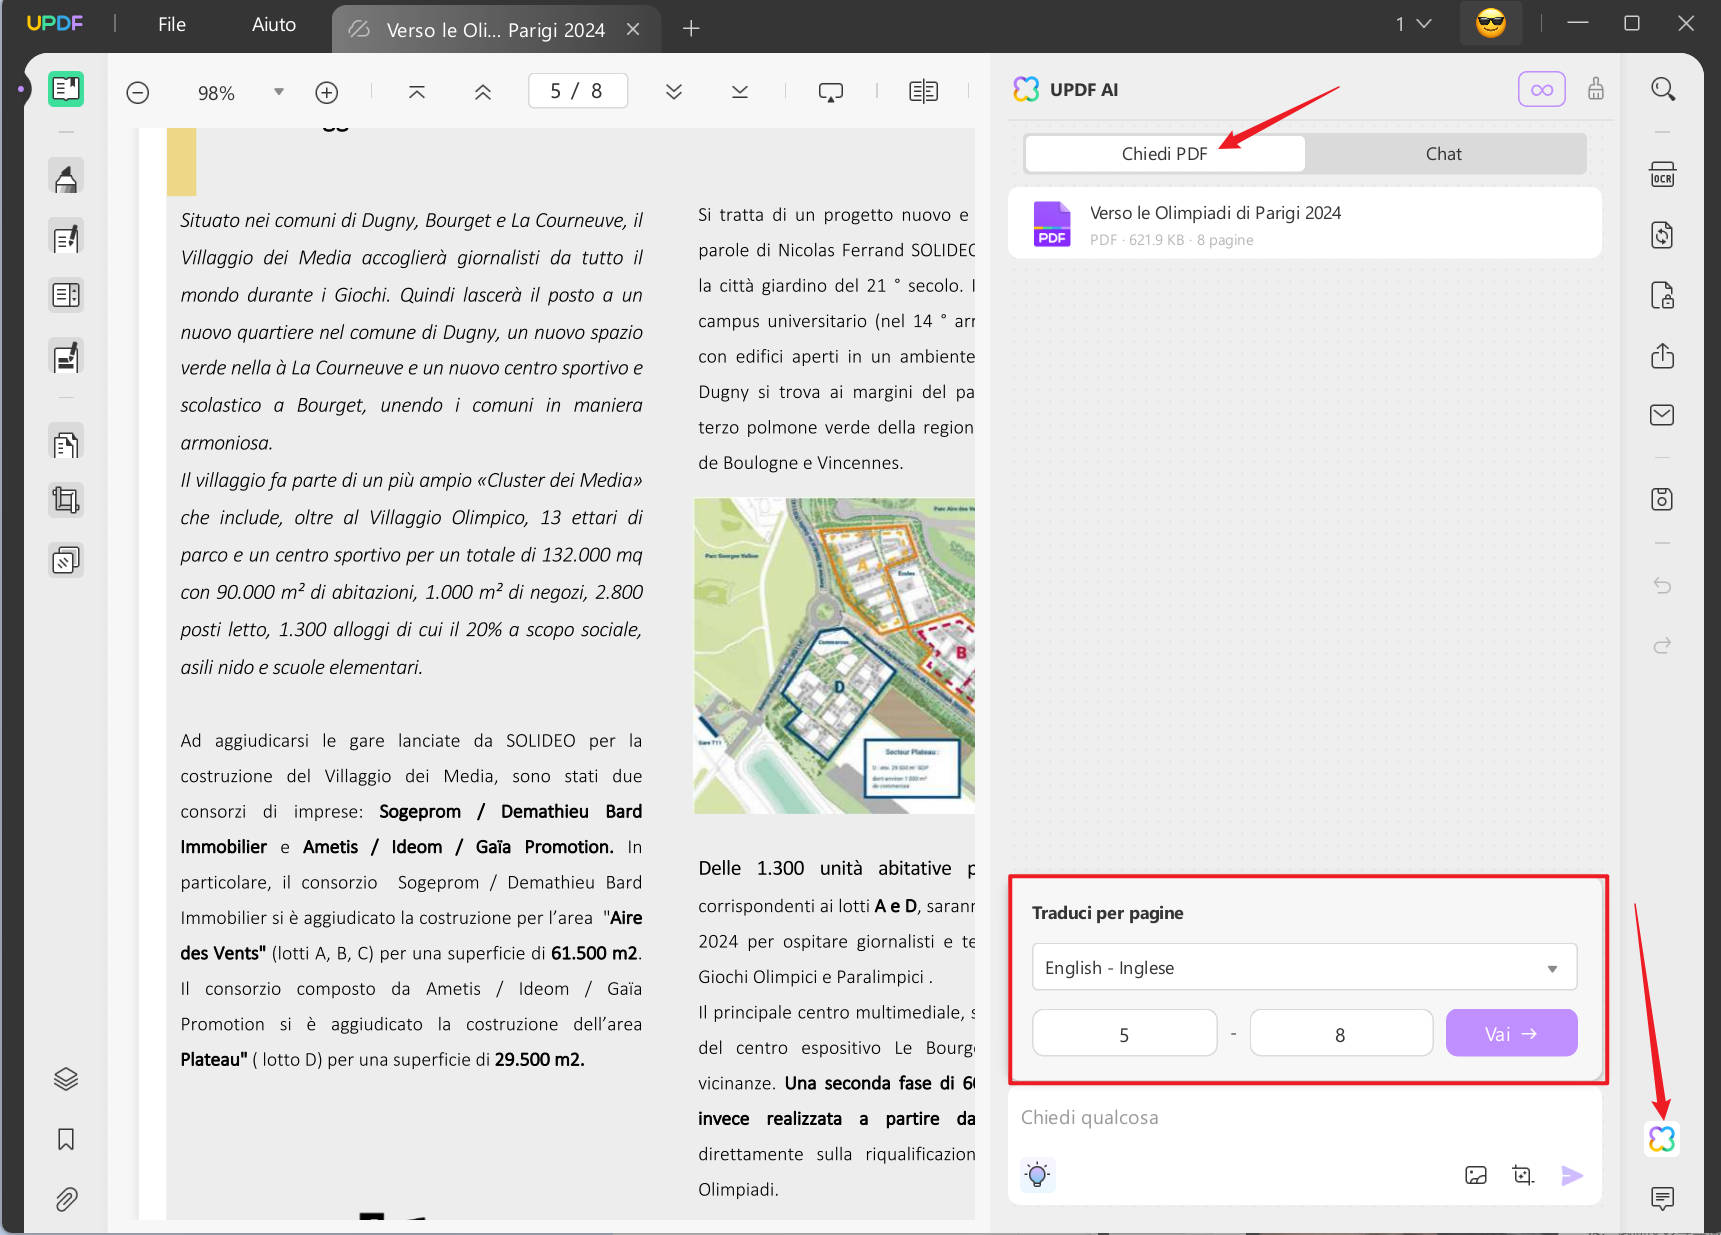The image size is (1721, 1235).
Task: Open the Crop Pages tool
Action: pyautogui.click(x=66, y=500)
